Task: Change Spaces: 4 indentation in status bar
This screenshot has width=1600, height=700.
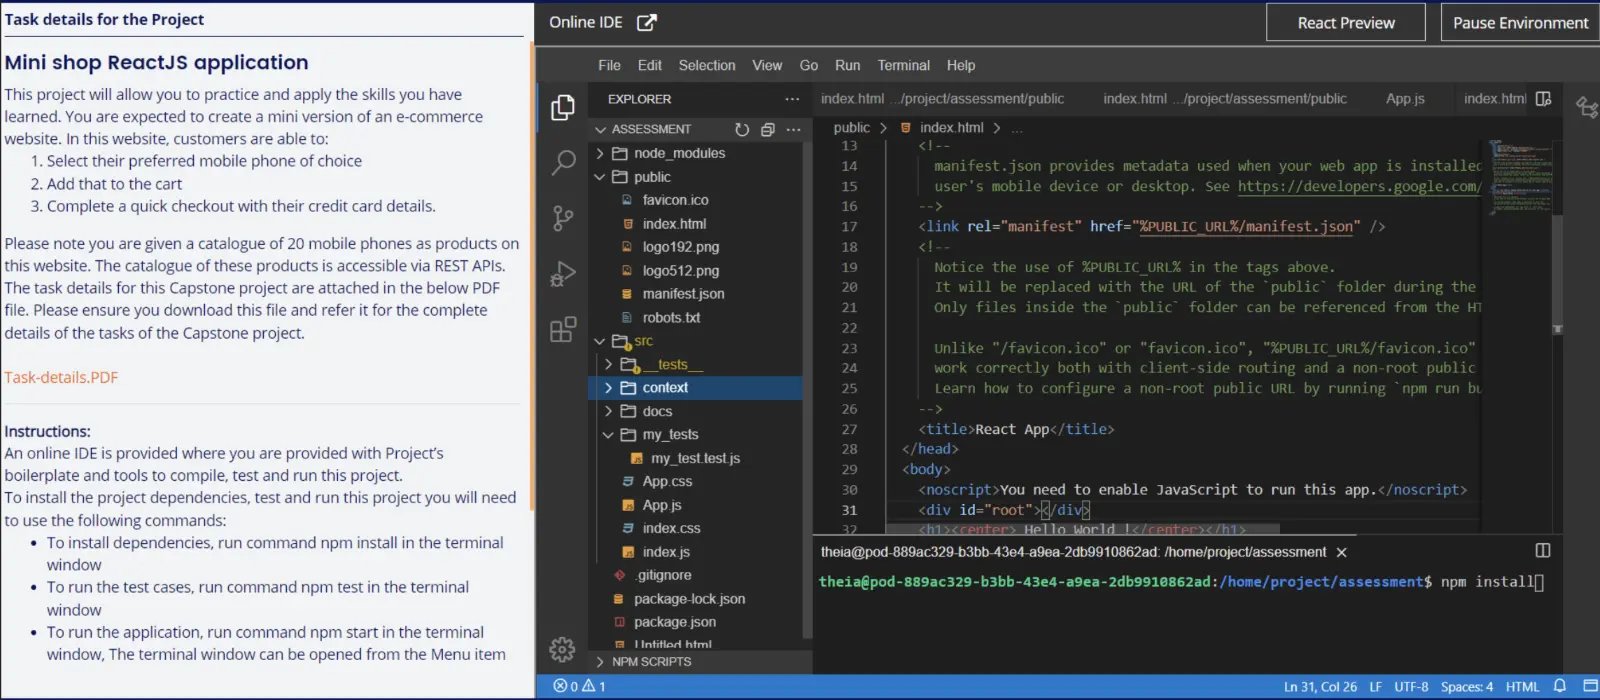Action: pyautogui.click(x=1467, y=687)
